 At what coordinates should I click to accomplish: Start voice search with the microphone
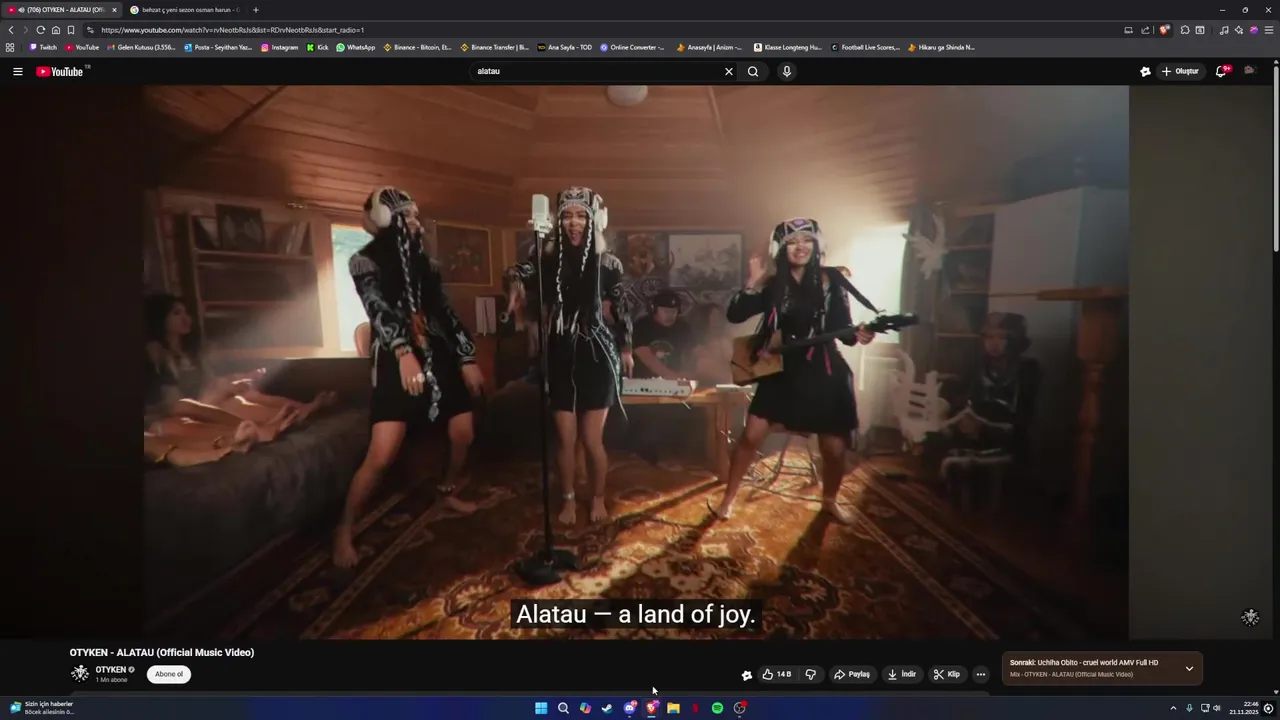tap(787, 71)
